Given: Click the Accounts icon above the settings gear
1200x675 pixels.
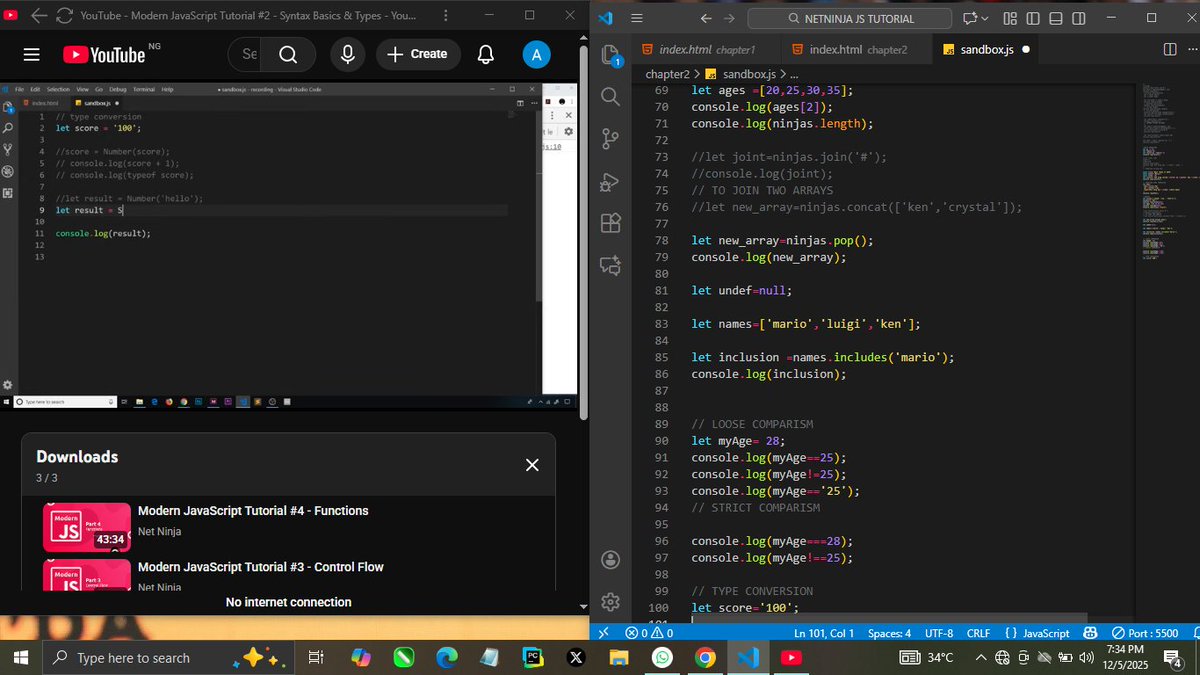Looking at the screenshot, I should point(611,559).
